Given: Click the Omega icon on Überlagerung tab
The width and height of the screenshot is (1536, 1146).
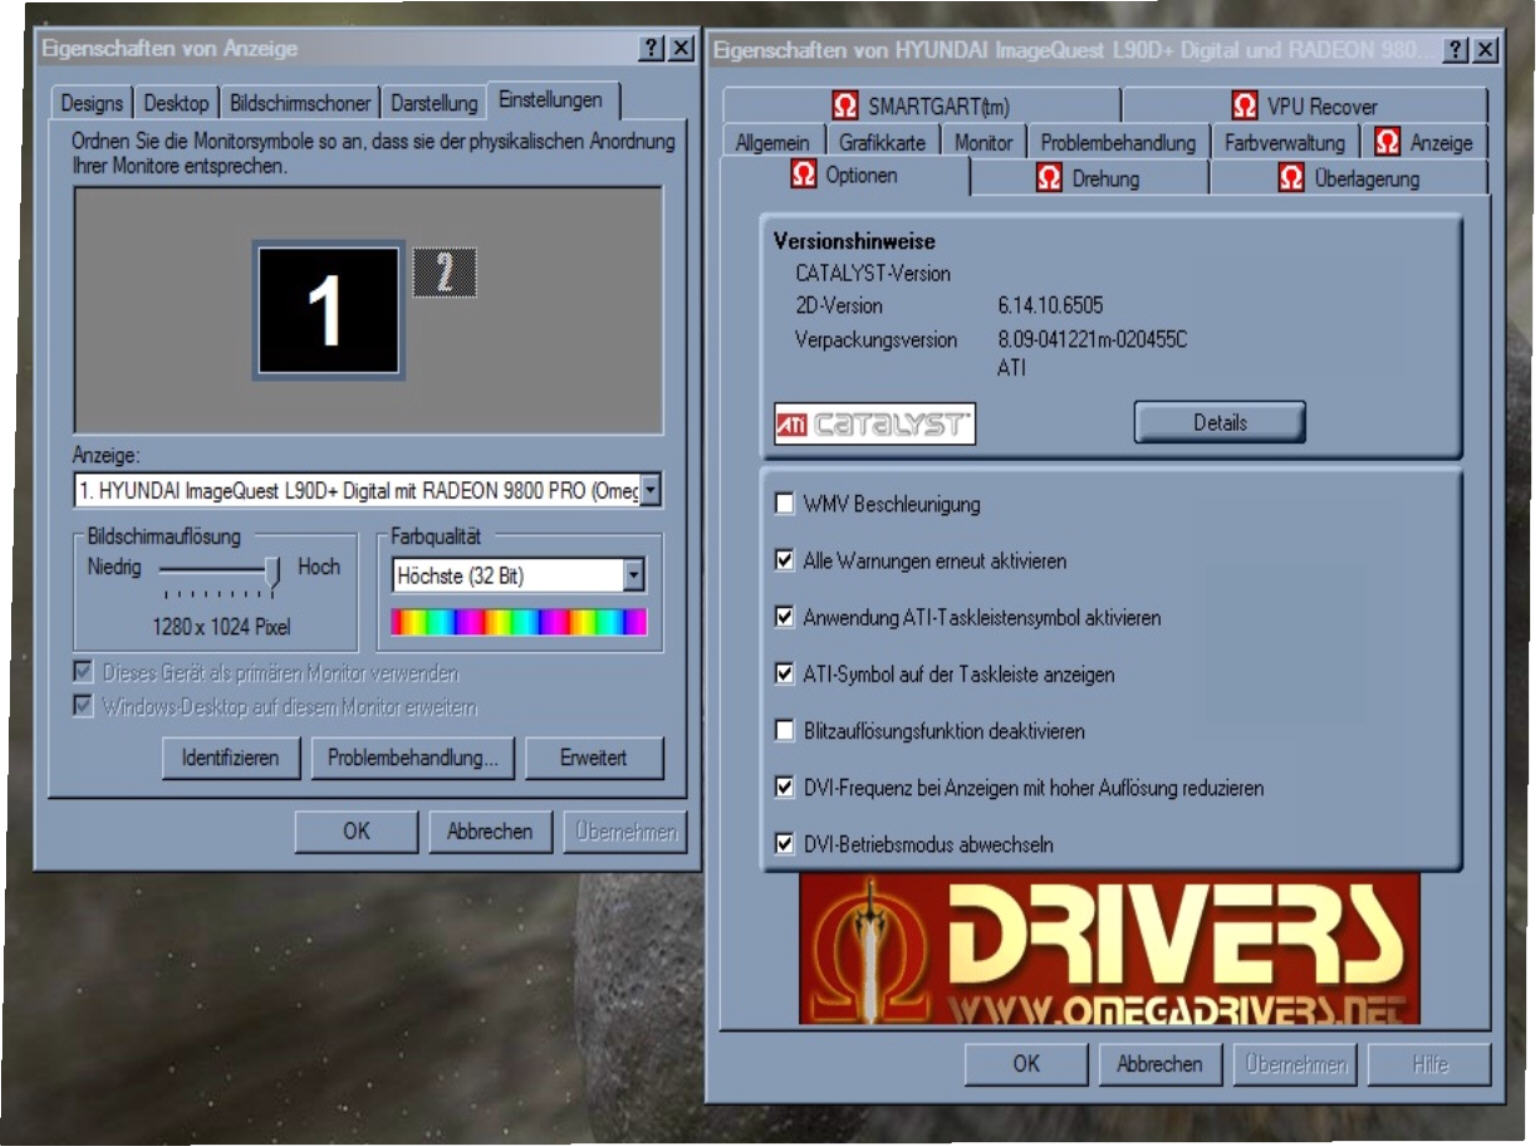Looking at the screenshot, I should (x=1291, y=178).
